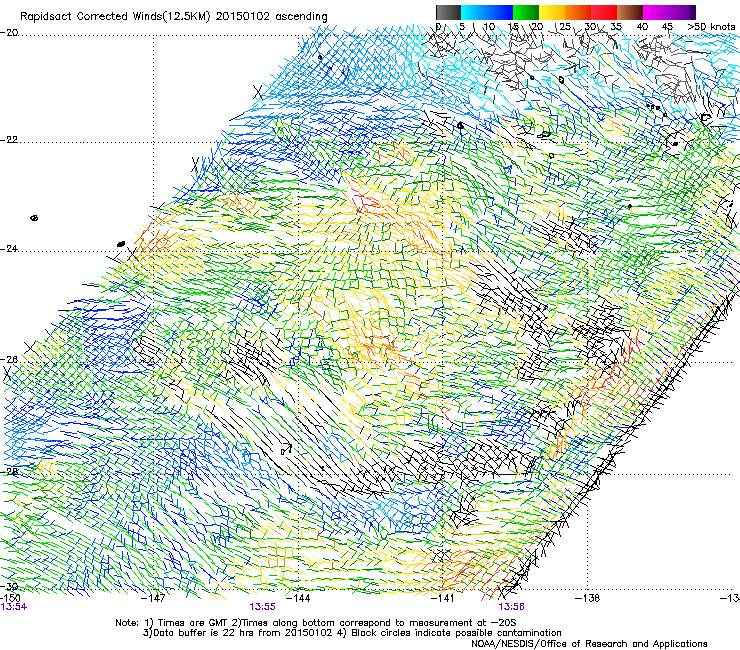The width and height of the screenshot is (740, 650).
Task: Click the "-30" latitude axis label
Action: pos(9,587)
